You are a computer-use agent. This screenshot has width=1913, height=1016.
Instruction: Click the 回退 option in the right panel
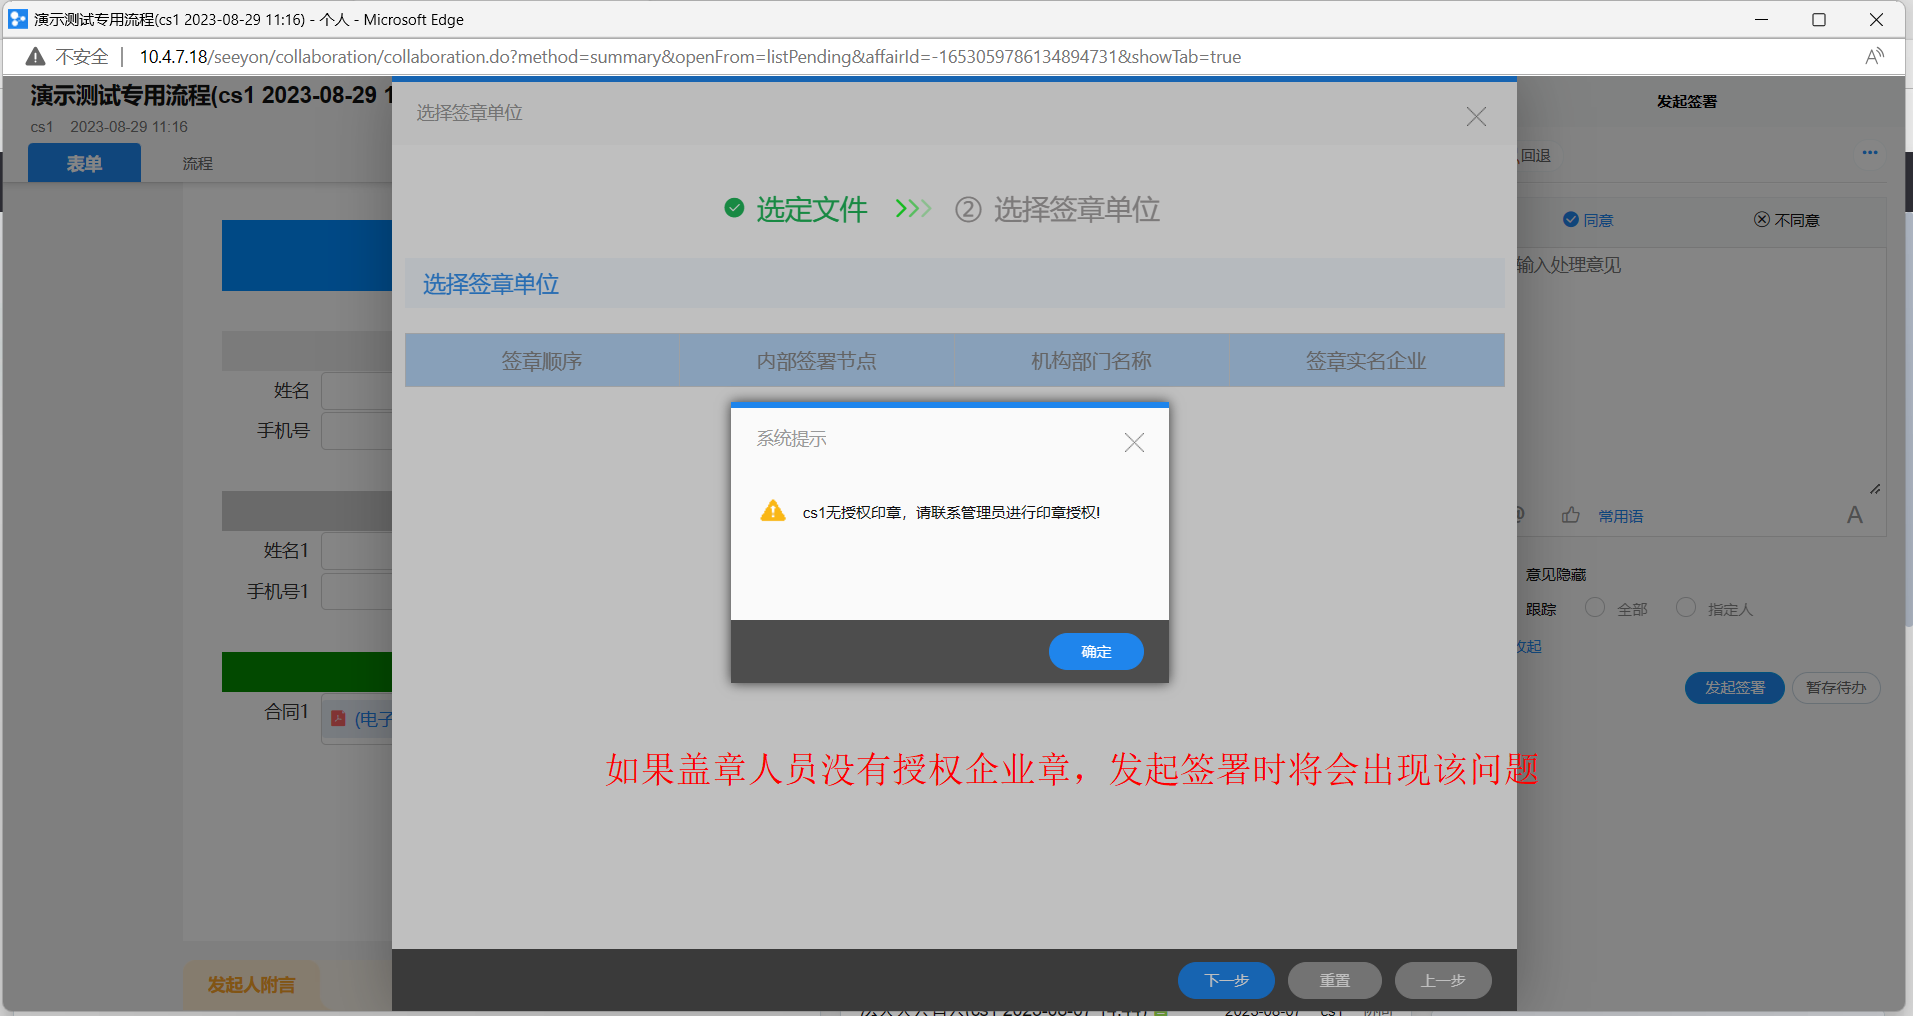pyautogui.click(x=1535, y=156)
